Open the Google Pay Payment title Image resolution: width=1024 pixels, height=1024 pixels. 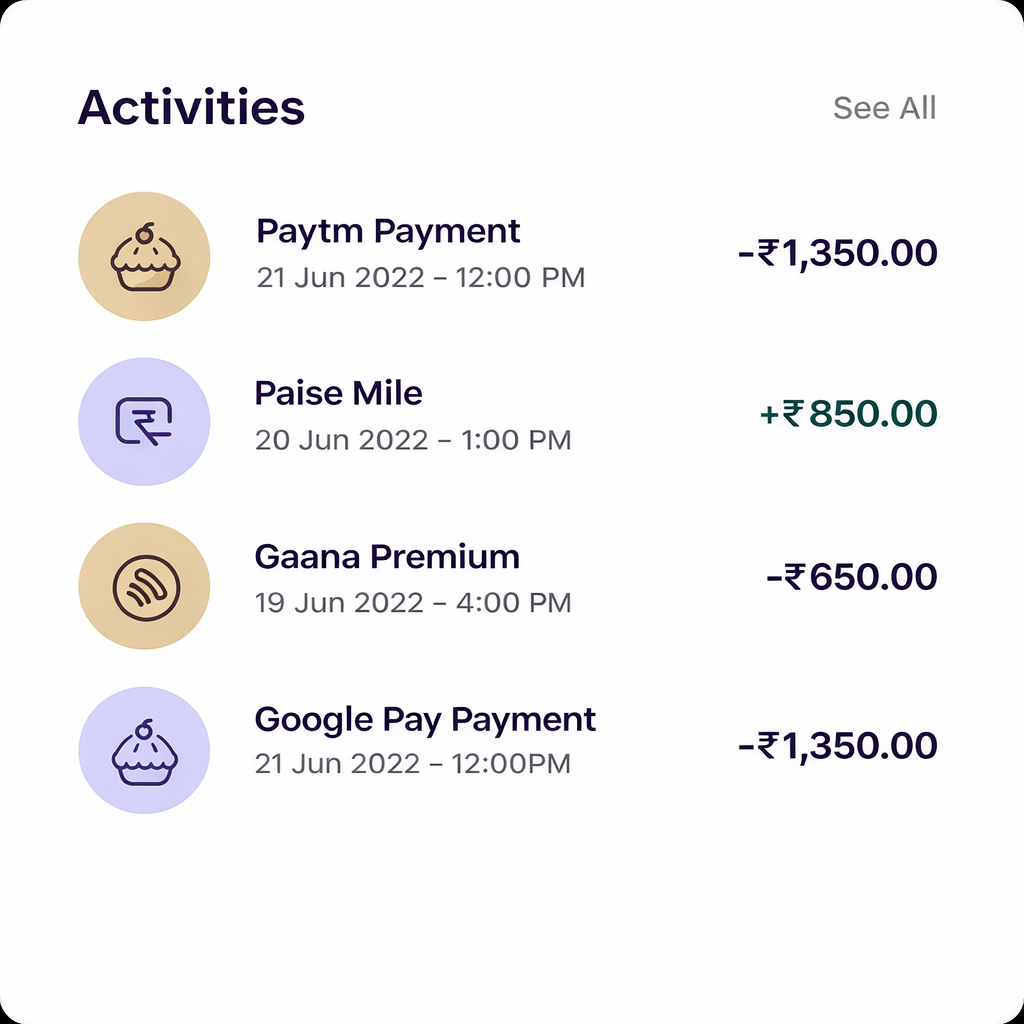pyautogui.click(x=425, y=720)
